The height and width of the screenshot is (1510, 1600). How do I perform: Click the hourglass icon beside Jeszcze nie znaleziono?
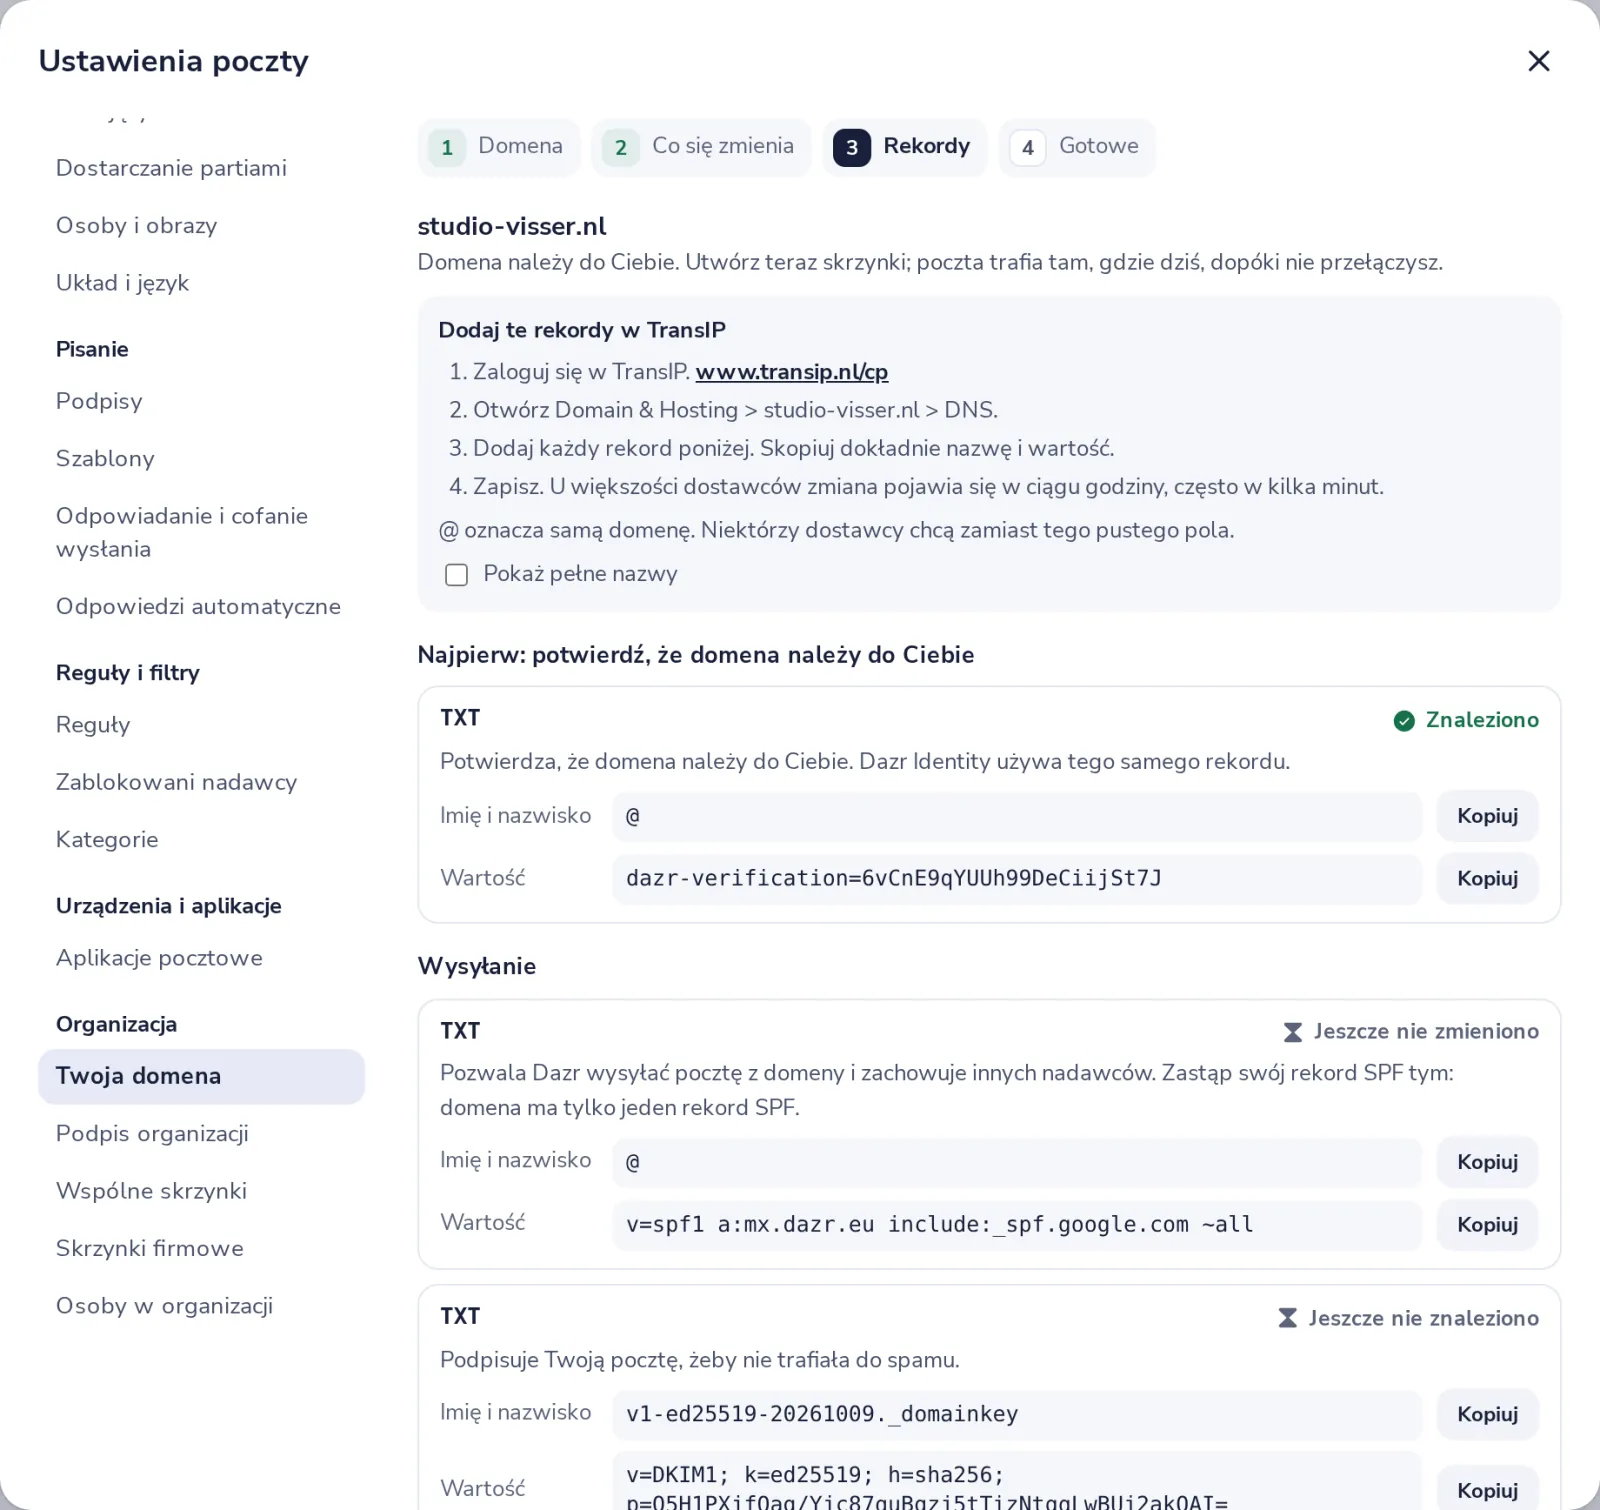click(x=1288, y=1319)
